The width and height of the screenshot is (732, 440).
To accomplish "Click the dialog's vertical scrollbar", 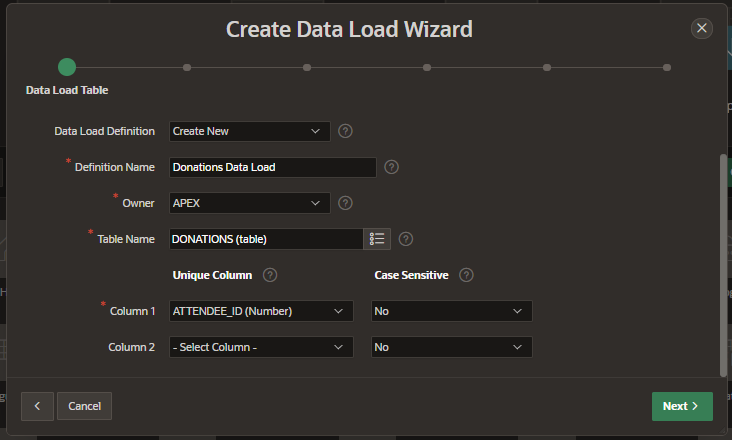I will tap(723, 265).
